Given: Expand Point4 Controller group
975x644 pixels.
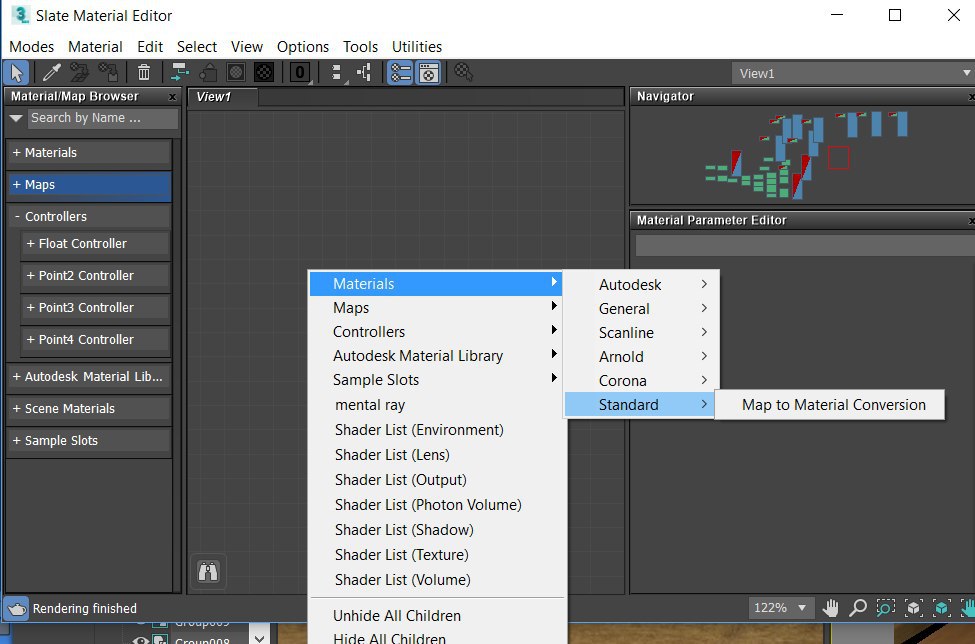Looking at the screenshot, I should (x=95, y=340).
